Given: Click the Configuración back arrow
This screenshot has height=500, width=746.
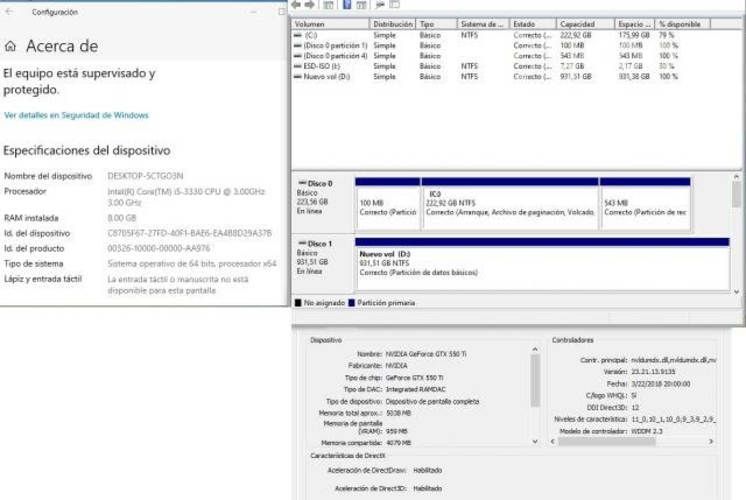Looking at the screenshot, I should [9, 12].
